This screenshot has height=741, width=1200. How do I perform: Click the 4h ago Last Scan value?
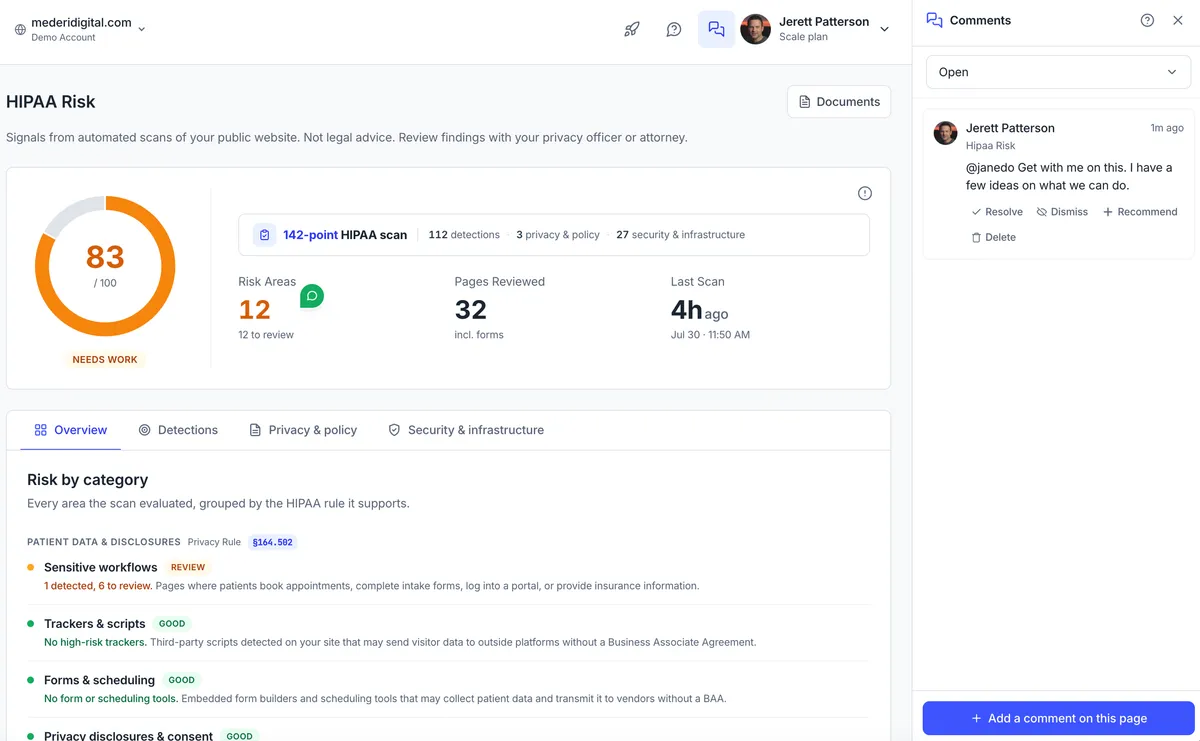(x=699, y=311)
